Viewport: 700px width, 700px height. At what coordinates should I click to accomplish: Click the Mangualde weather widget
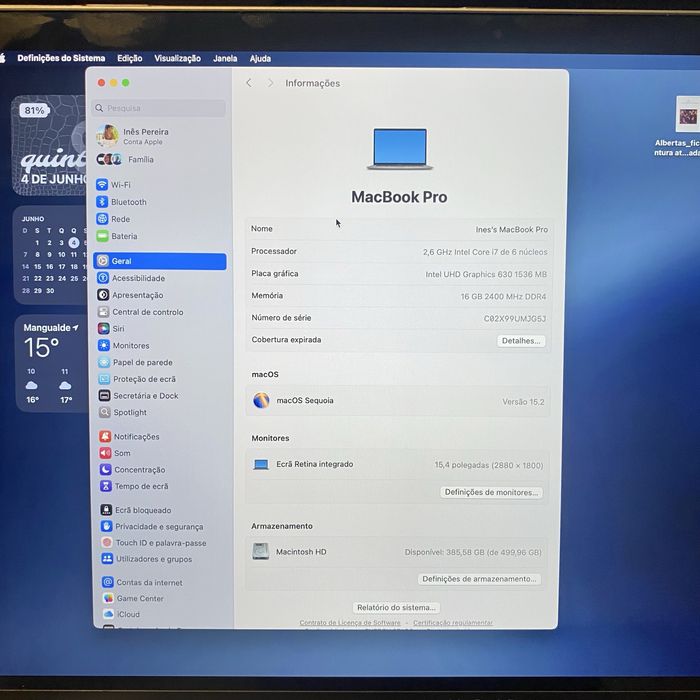(53, 363)
